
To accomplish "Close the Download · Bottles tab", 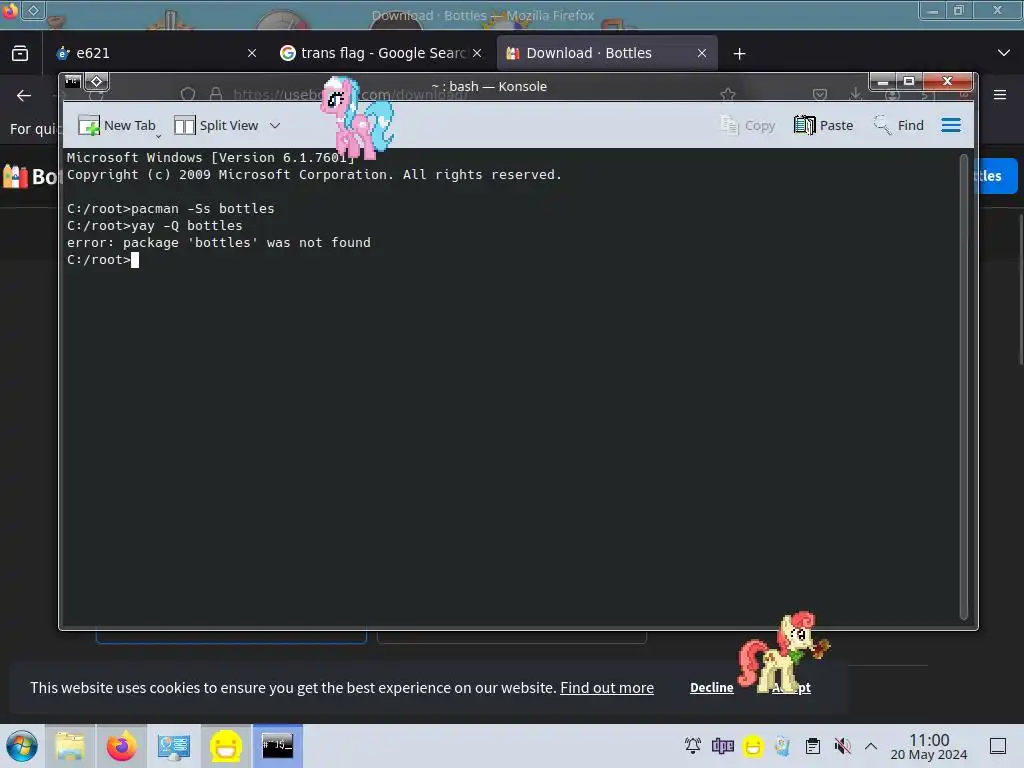I will pyautogui.click(x=702, y=53).
